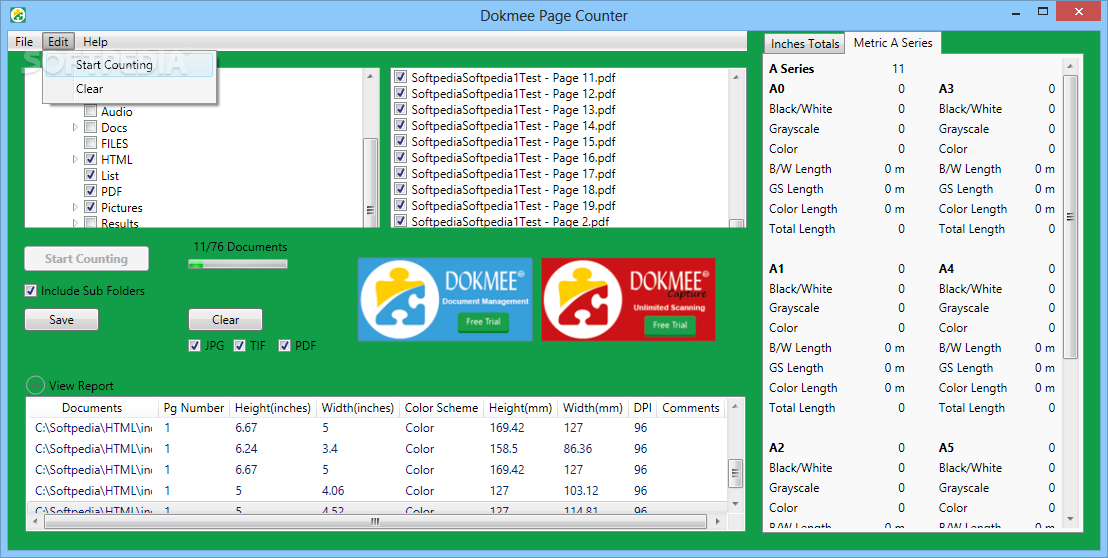Viewport: 1108px width, 558px height.
Task: Uncheck the PDF folder checkbox
Action: tap(90, 191)
